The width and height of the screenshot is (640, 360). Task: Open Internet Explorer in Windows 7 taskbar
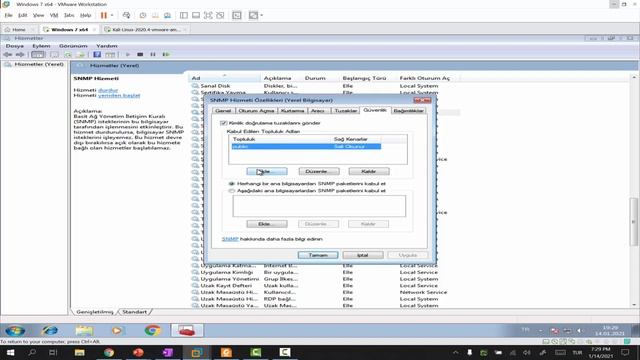pyautogui.click(x=50, y=330)
